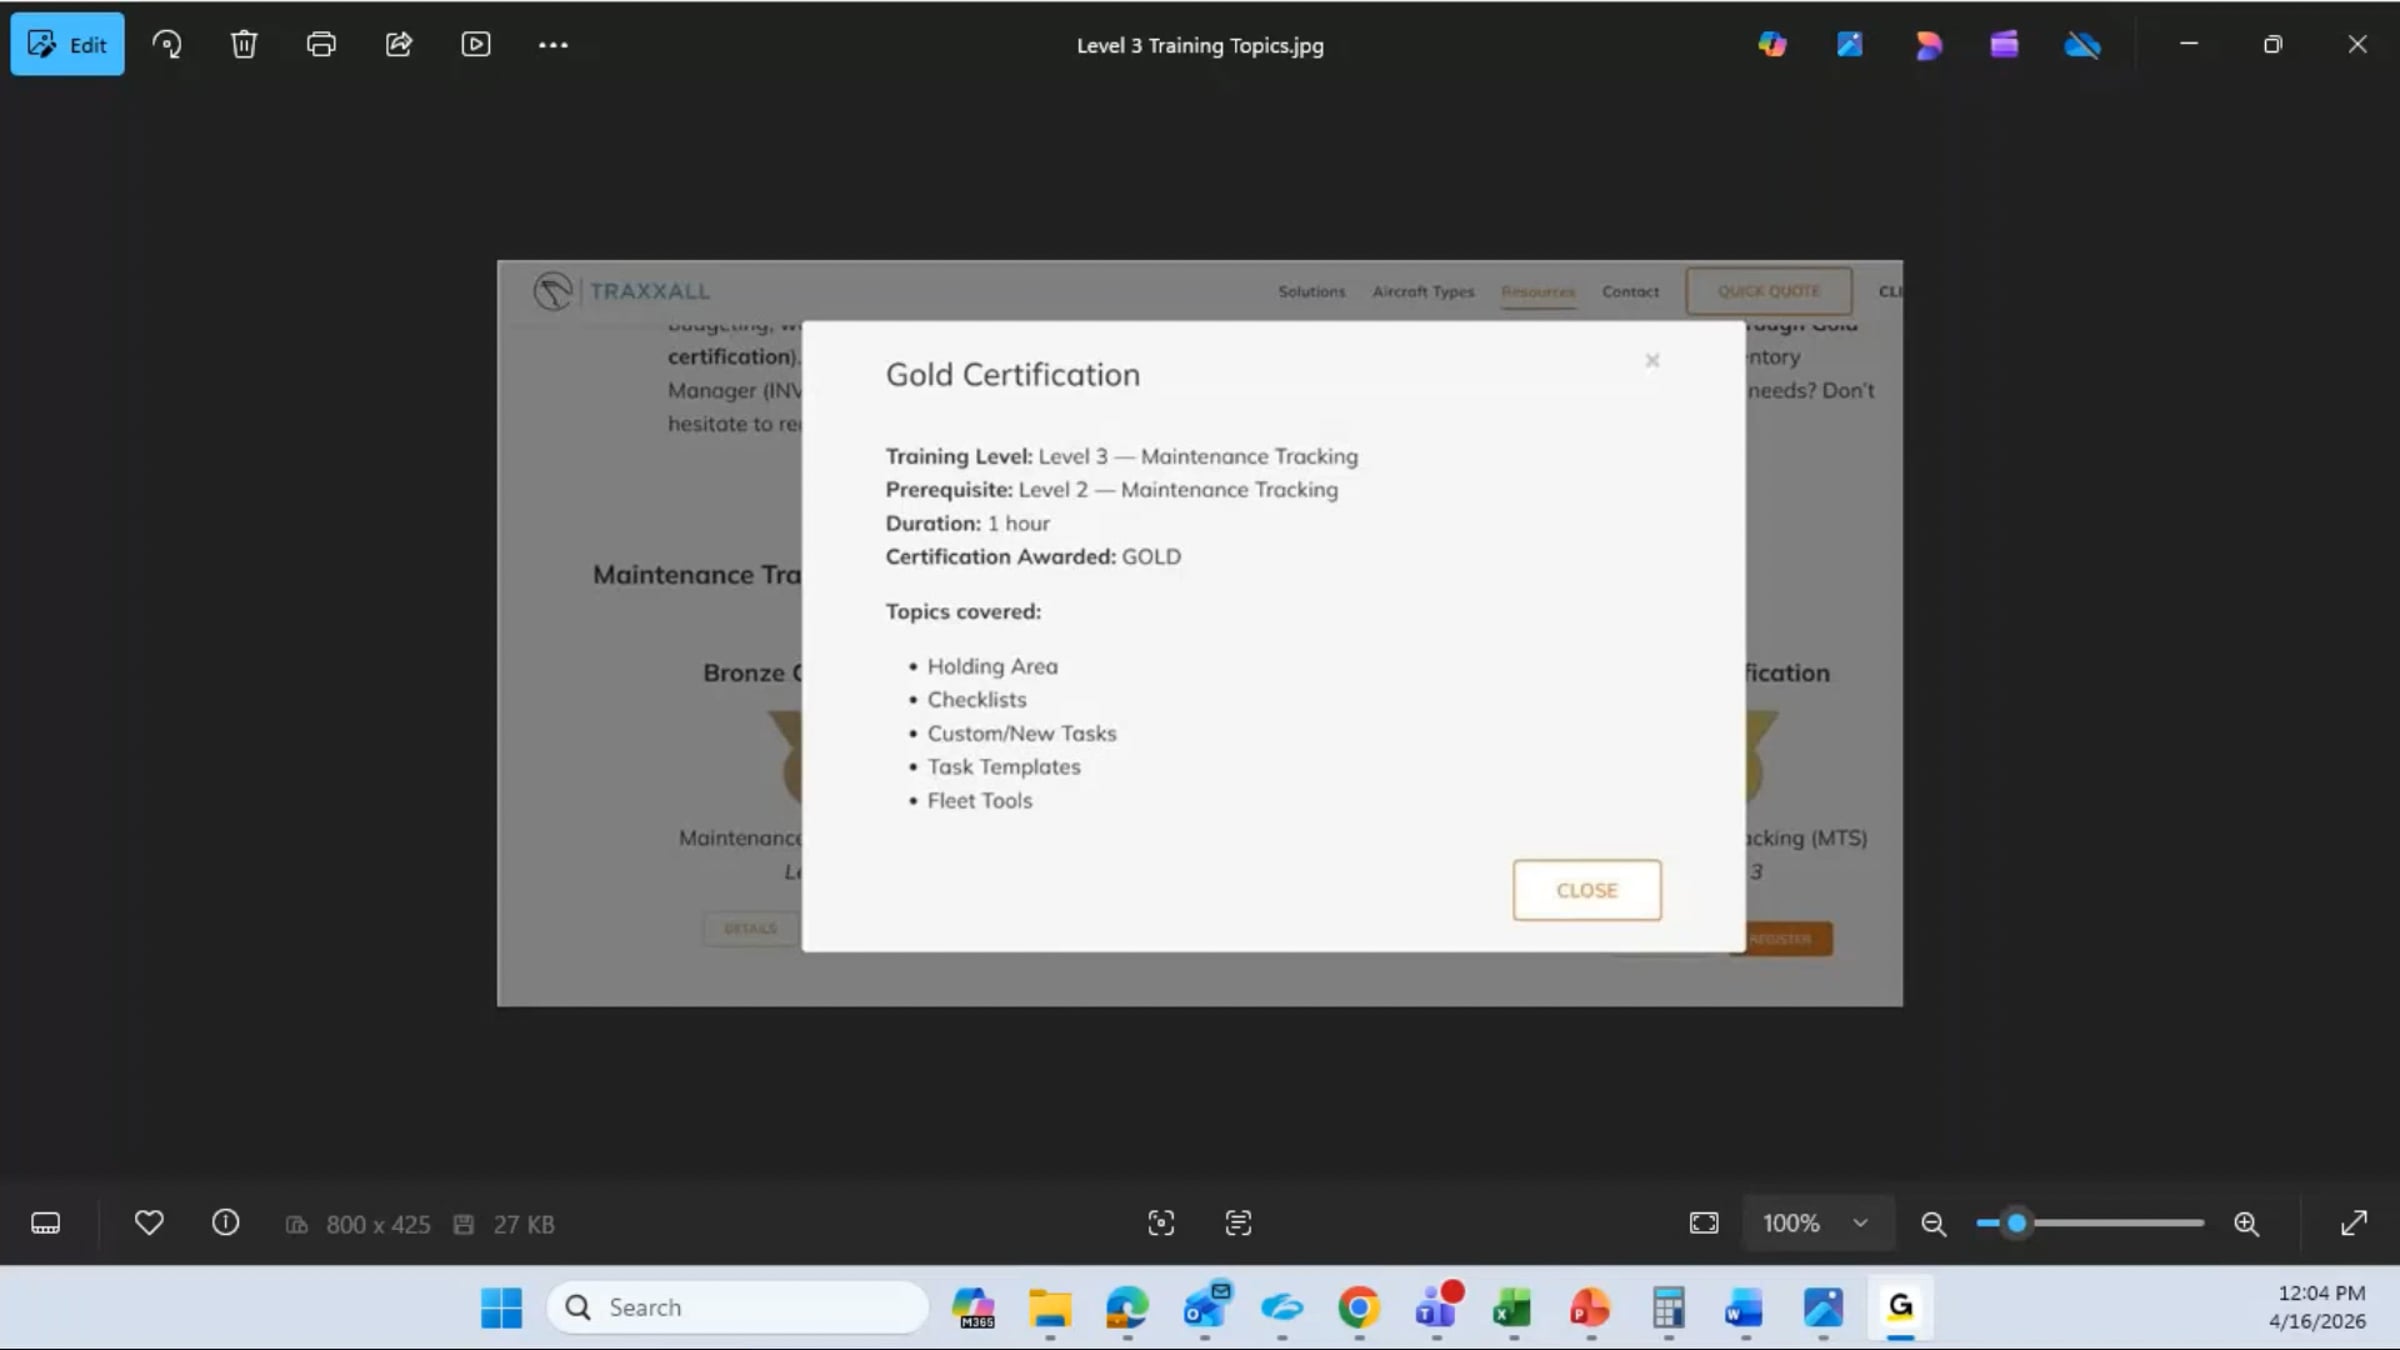Open Google Chrome from the taskbar

coord(1359,1307)
